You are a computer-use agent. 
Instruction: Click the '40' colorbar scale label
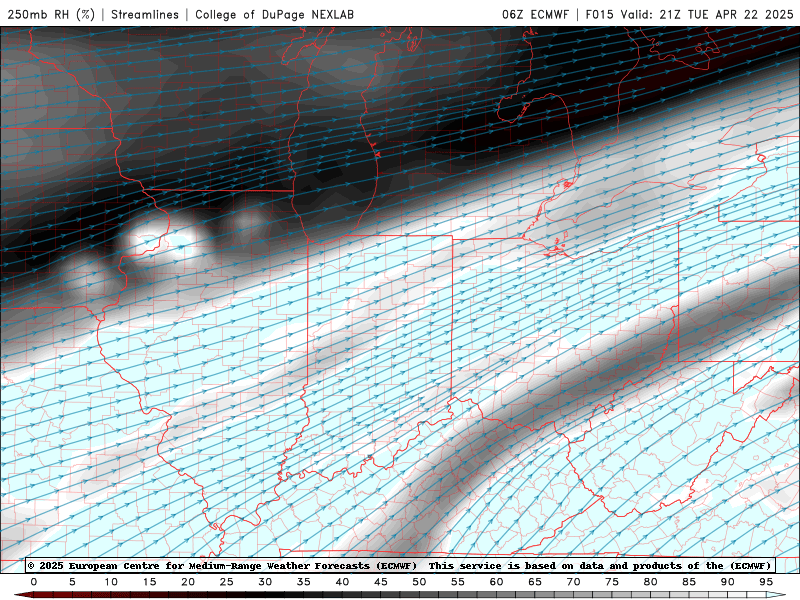click(342, 582)
